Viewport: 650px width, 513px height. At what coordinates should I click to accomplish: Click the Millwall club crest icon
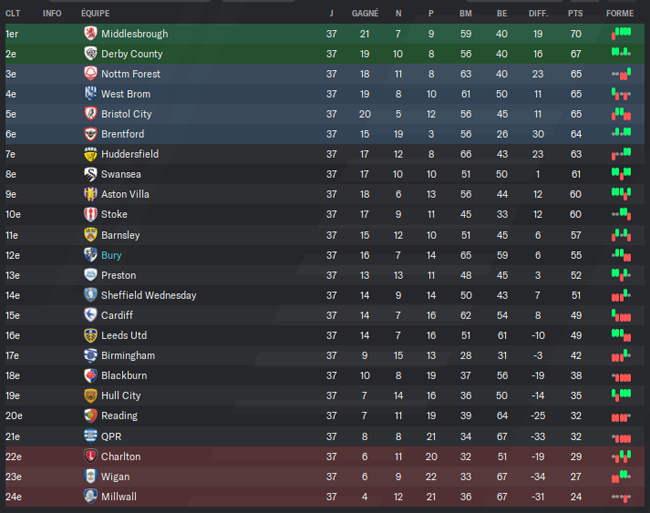[90, 496]
